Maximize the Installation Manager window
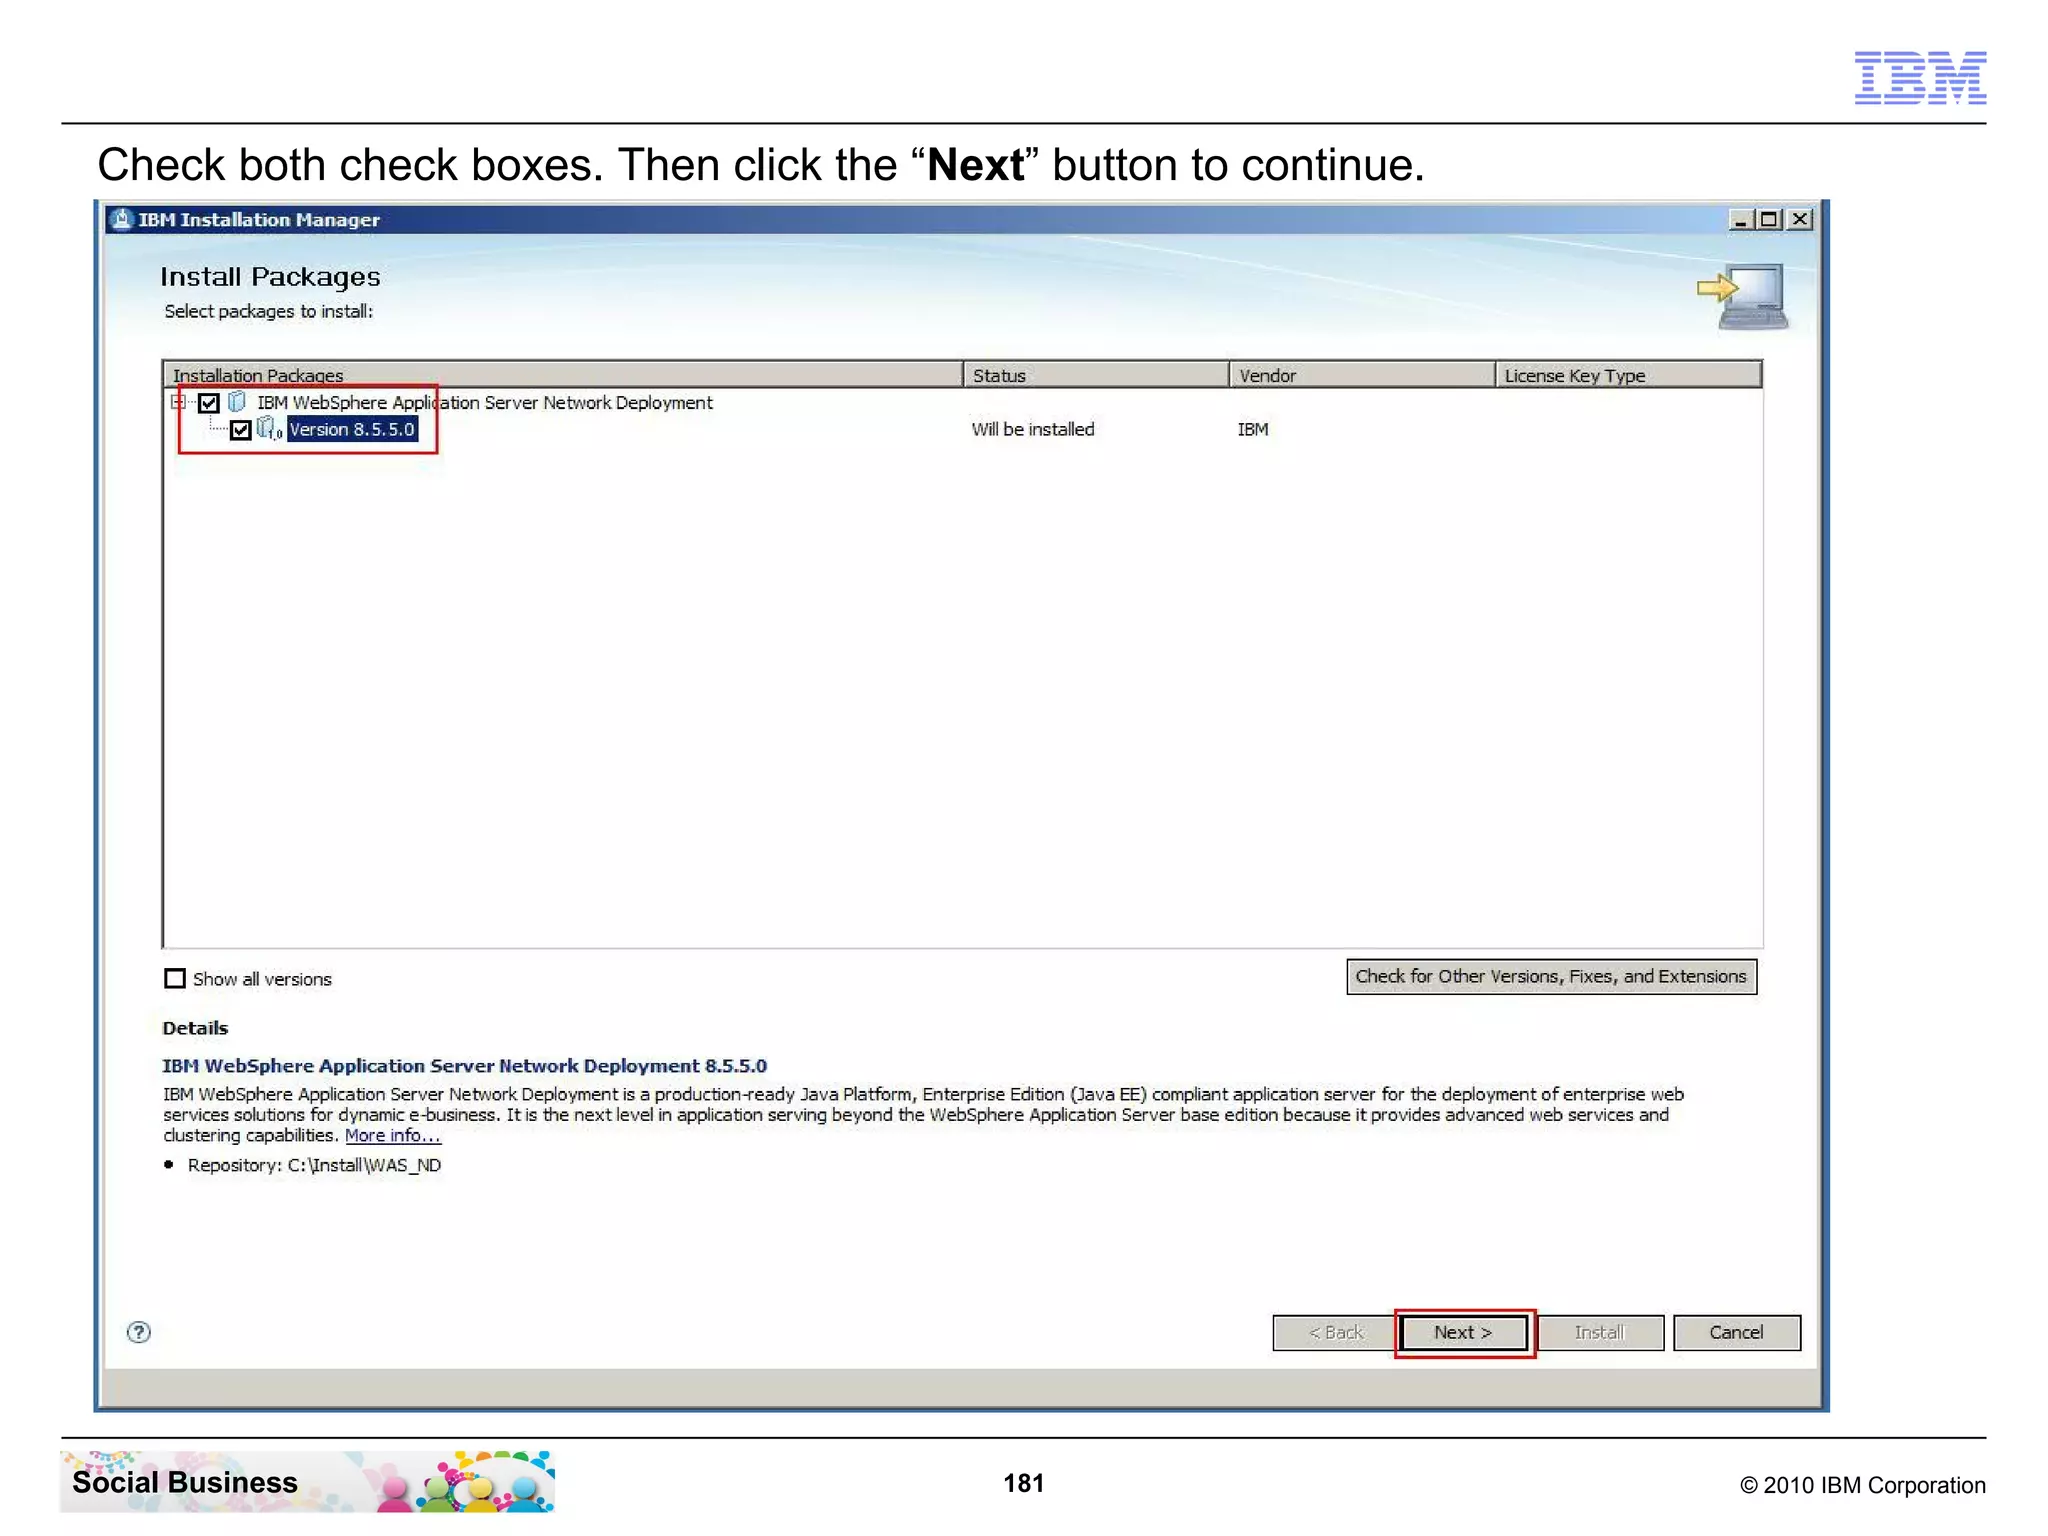The width and height of the screenshot is (2048, 1536). (1770, 219)
